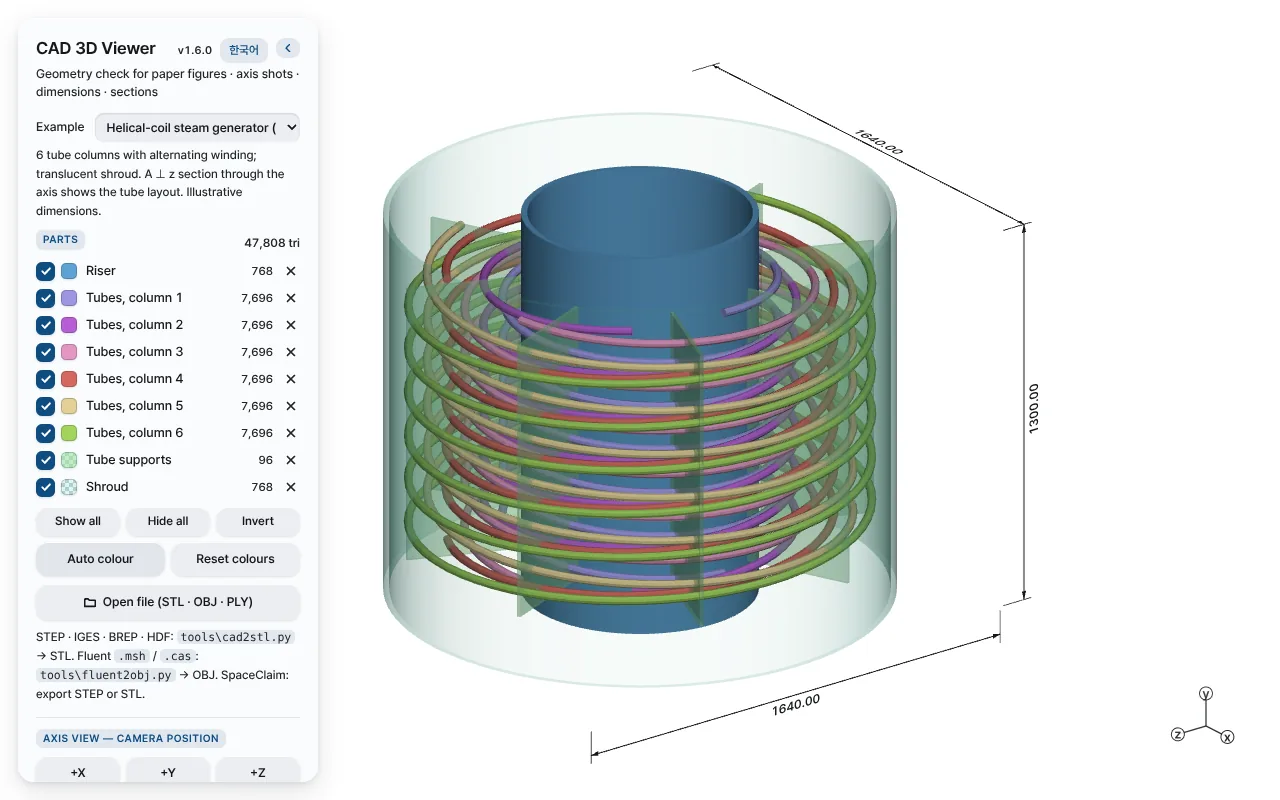
Task: Remove the Shroud part with its X icon
Action: [x=291, y=487]
